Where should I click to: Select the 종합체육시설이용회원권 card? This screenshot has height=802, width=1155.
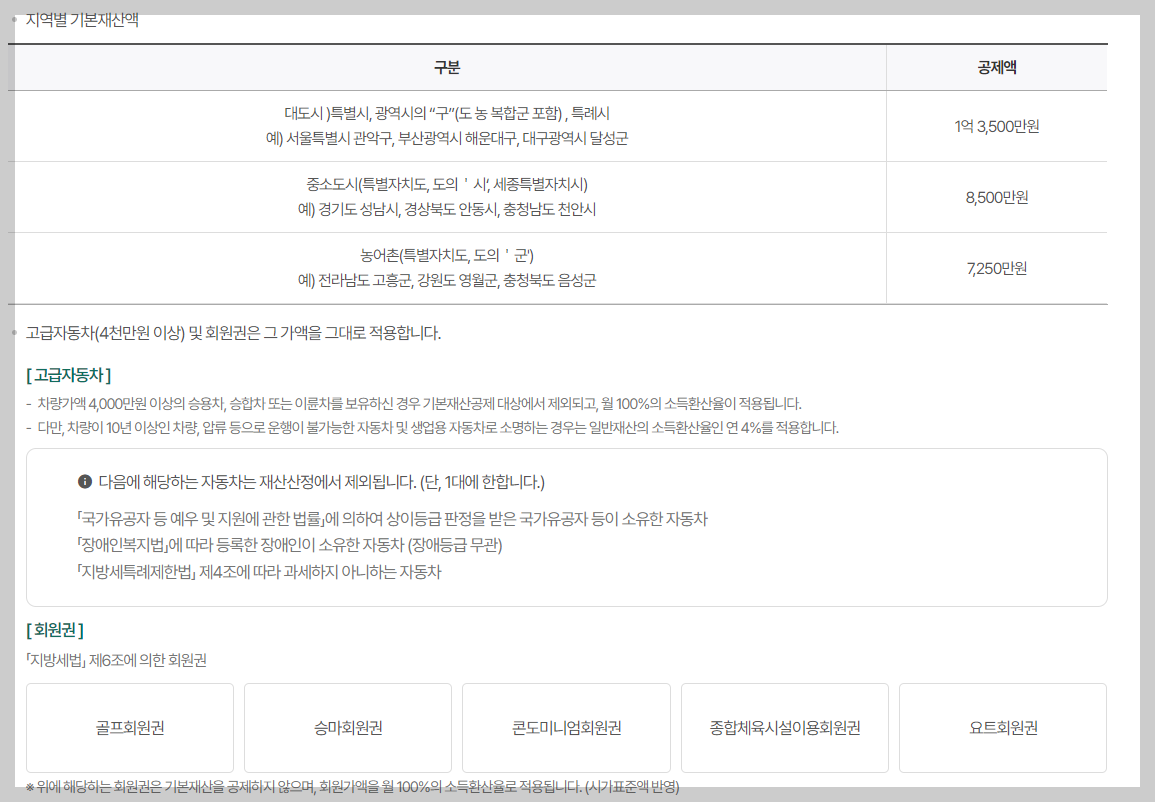click(x=784, y=727)
